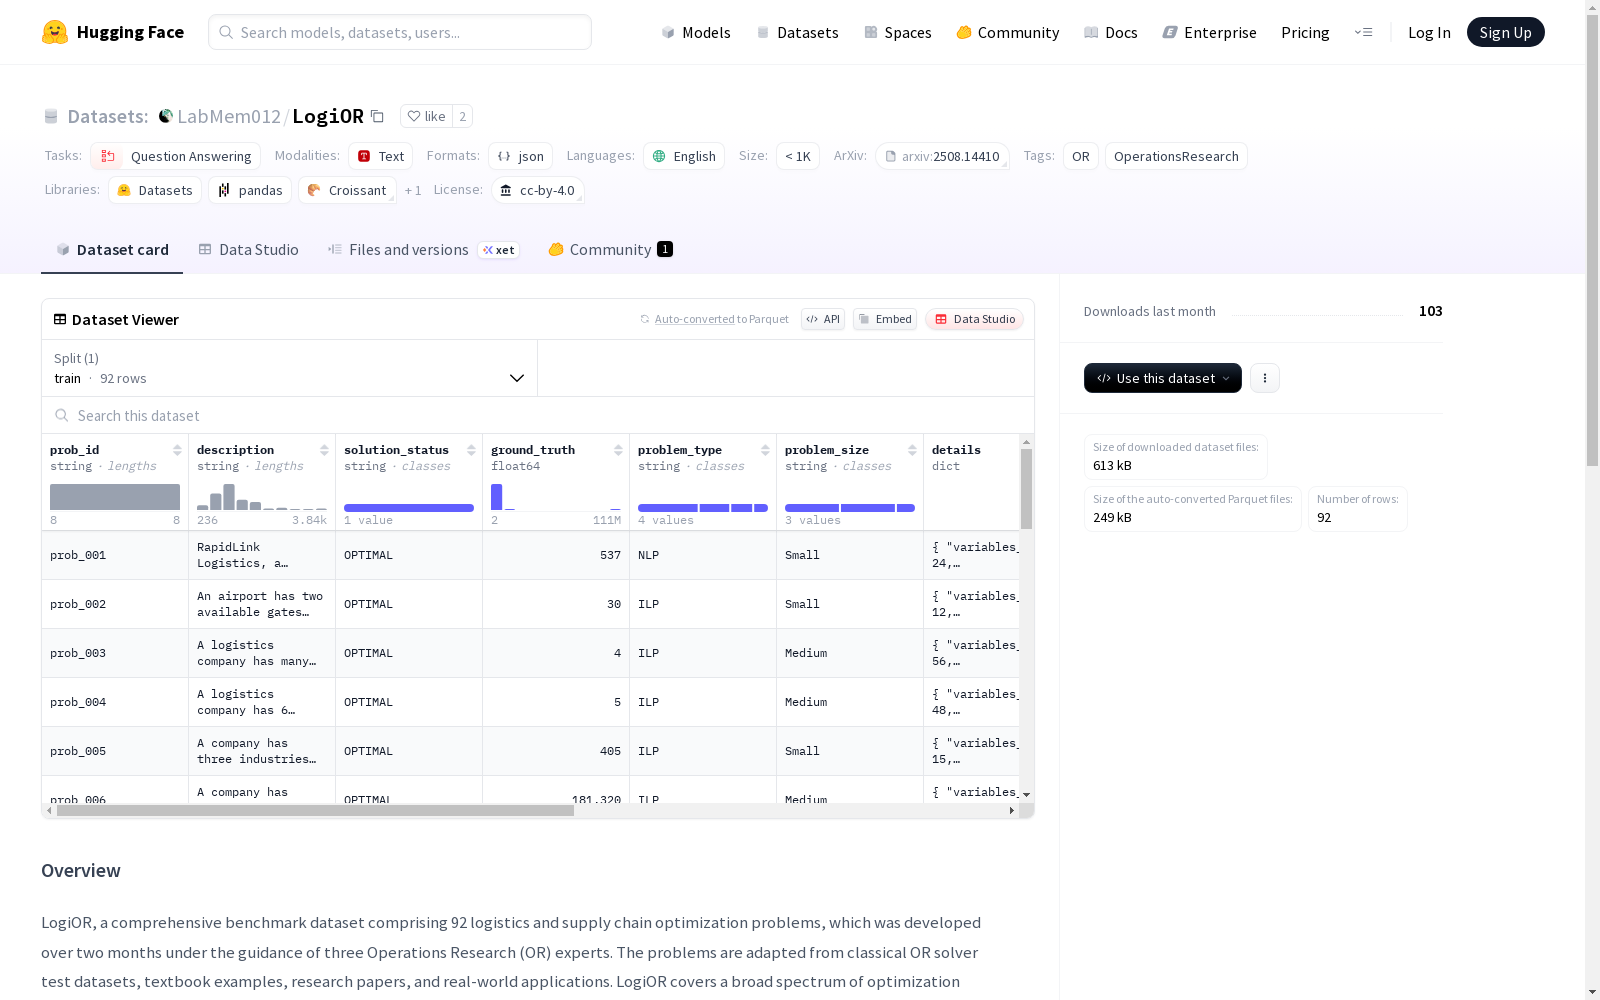Image resolution: width=1600 pixels, height=1000 pixels.
Task: Open Spaces in the top navigation
Action: 898,32
